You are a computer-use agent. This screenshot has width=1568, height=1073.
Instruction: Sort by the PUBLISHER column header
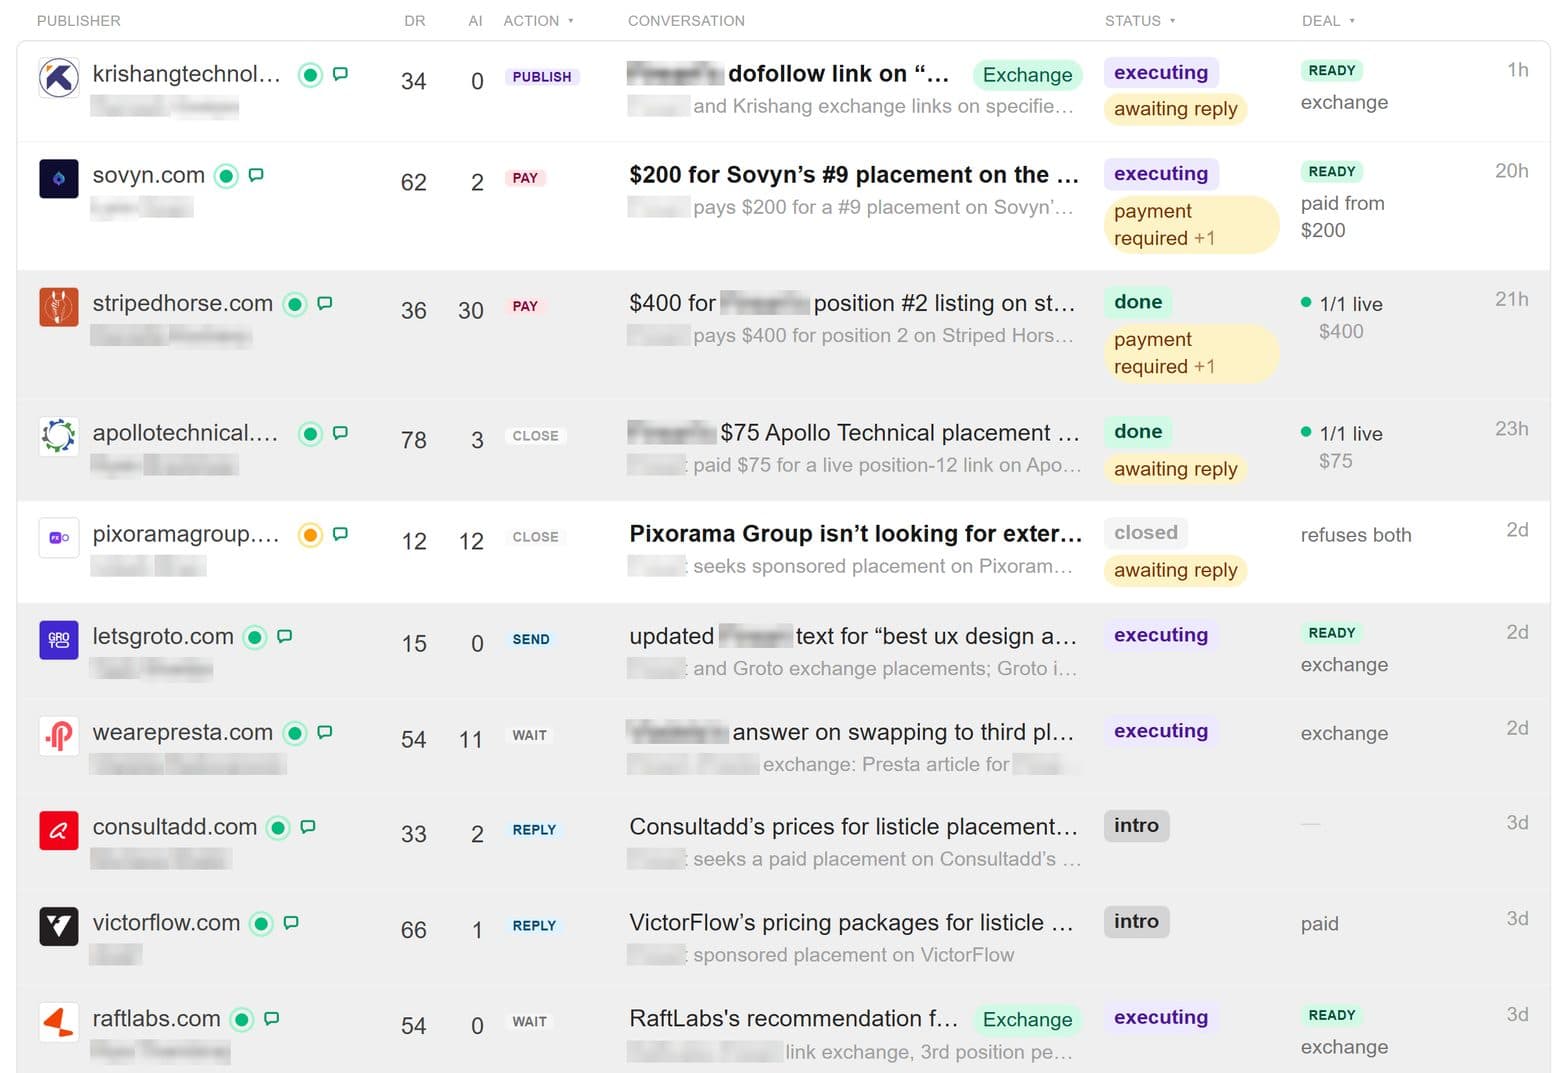click(78, 21)
